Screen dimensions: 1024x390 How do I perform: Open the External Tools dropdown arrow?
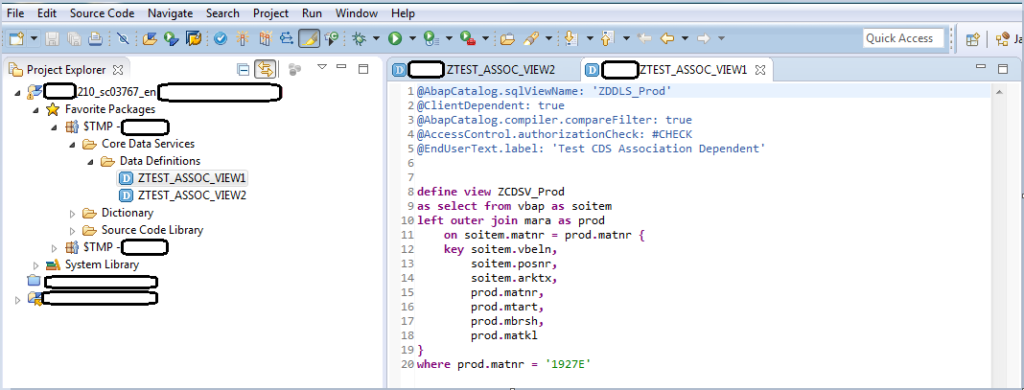[x=485, y=39]
